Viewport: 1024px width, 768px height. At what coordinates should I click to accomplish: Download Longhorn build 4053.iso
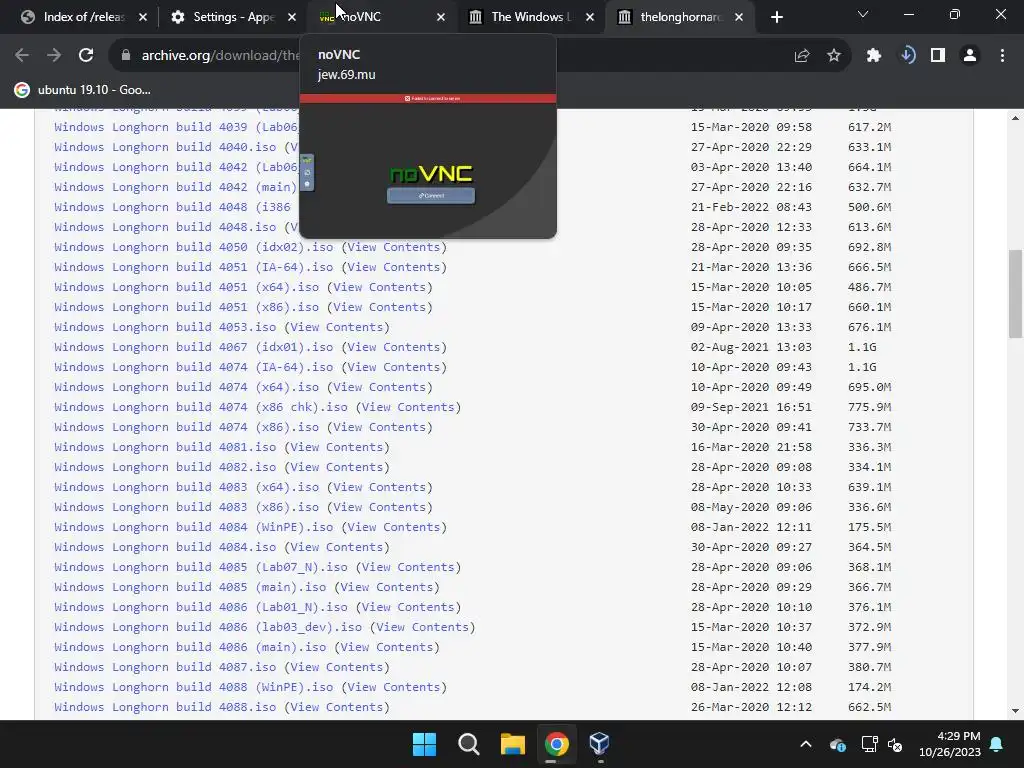tap(165, 327)
